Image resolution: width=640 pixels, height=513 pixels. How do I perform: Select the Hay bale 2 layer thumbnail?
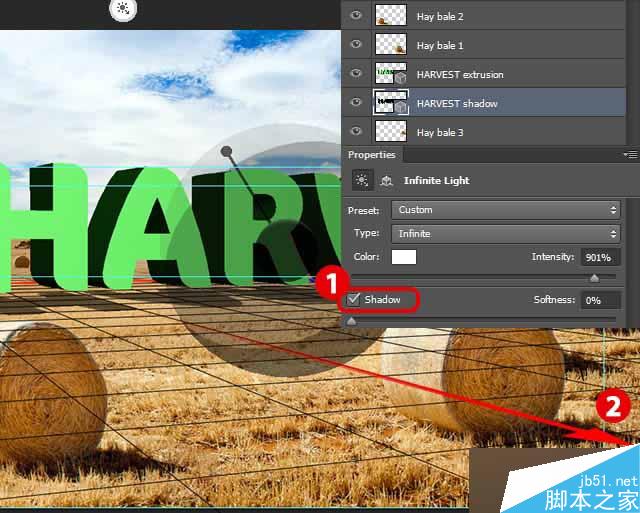coord(391,15)
